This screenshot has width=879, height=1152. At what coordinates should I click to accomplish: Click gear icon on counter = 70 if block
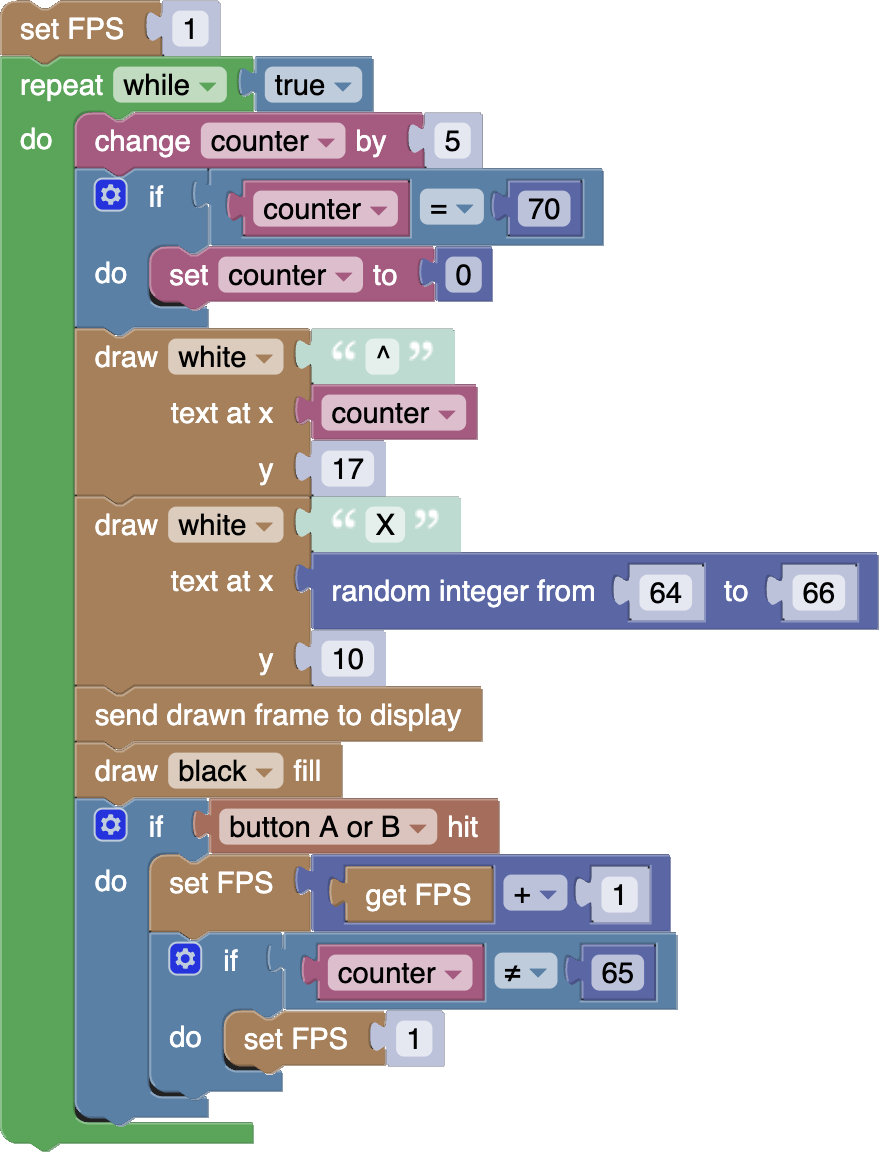pyautogui.click(x=110, y=196)
